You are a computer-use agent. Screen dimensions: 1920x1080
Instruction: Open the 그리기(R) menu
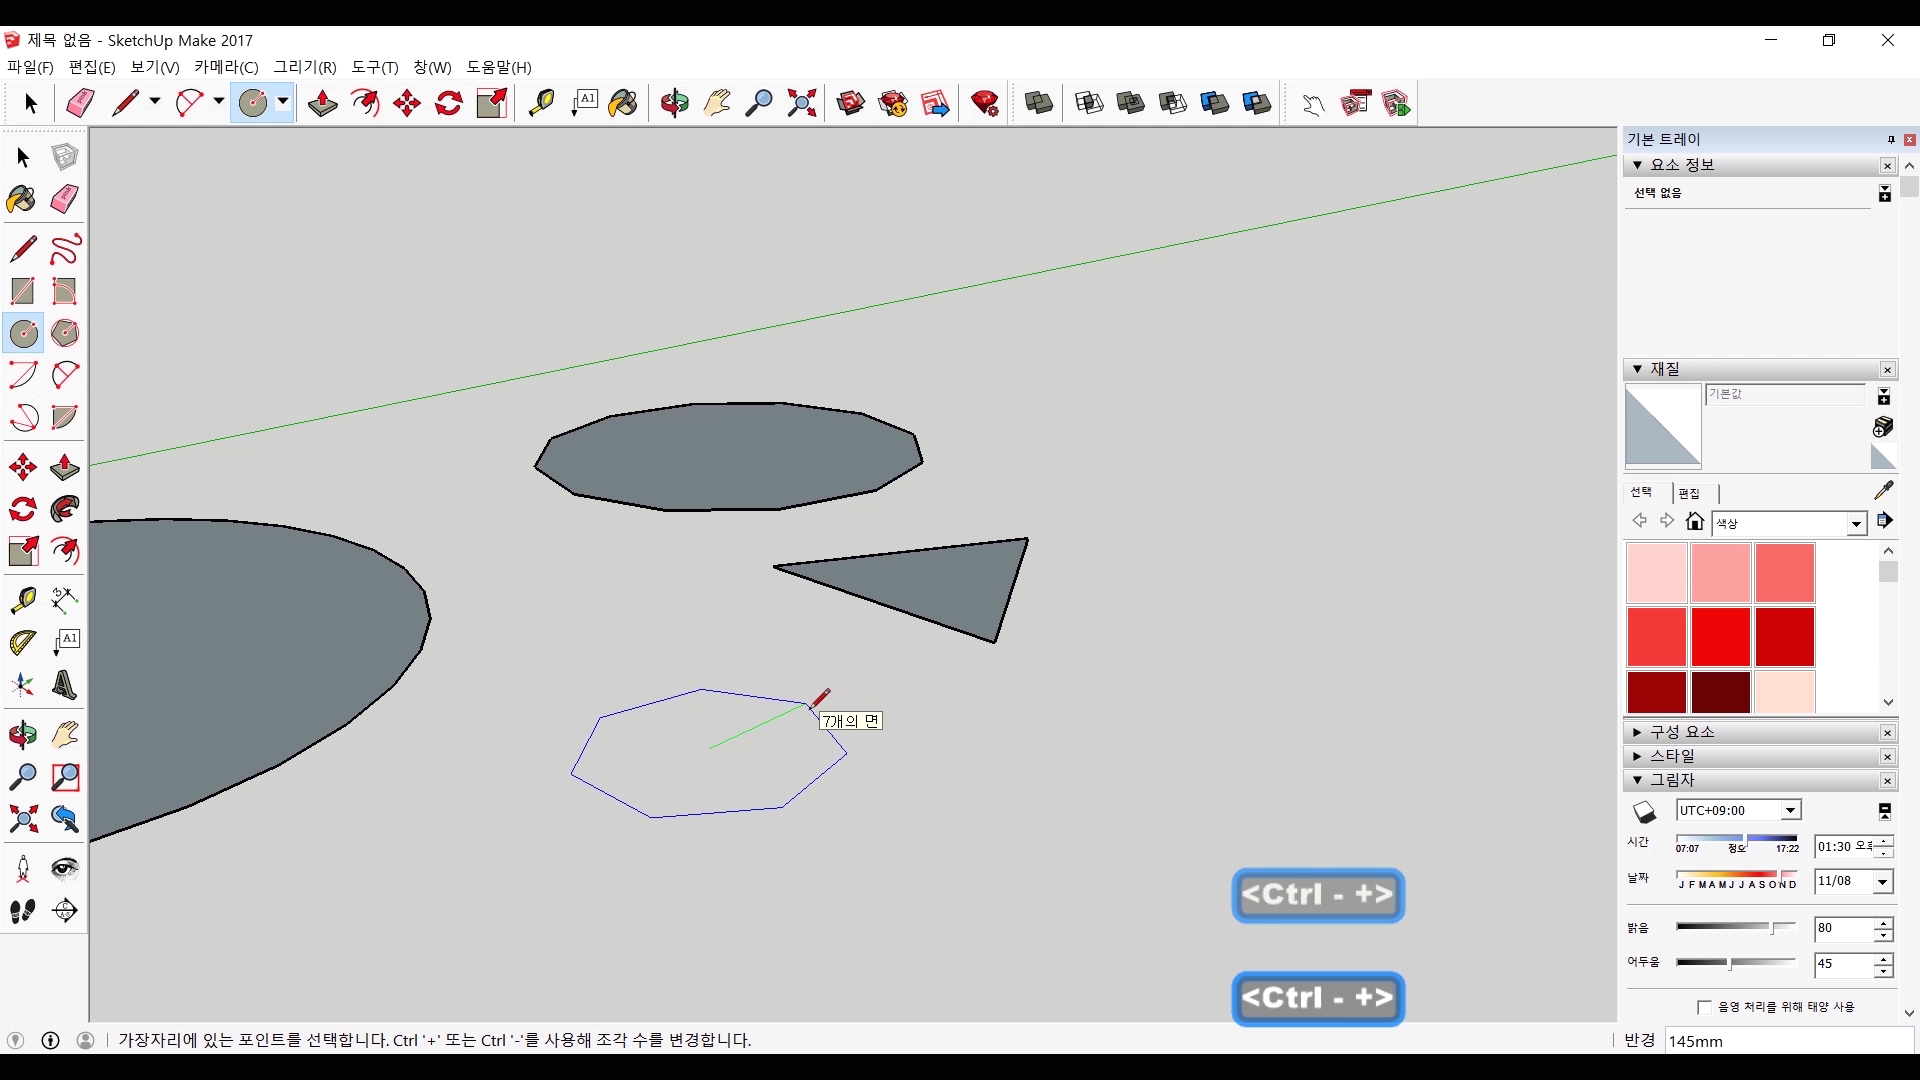pyautogui.click(x=305, y=67)
